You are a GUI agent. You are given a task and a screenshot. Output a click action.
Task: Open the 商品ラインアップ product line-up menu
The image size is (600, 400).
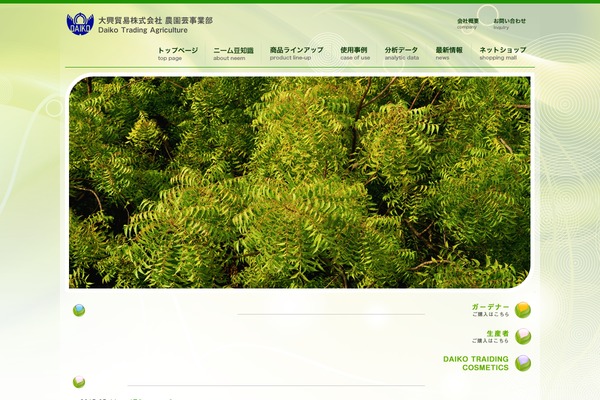coord(296,54)
